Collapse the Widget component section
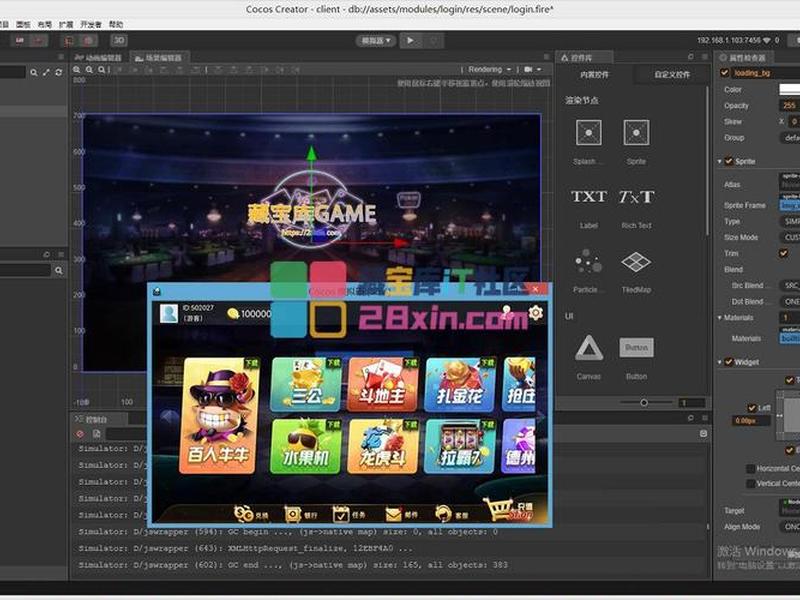Screen dimensions: 800x600 [x=719, y=362]
